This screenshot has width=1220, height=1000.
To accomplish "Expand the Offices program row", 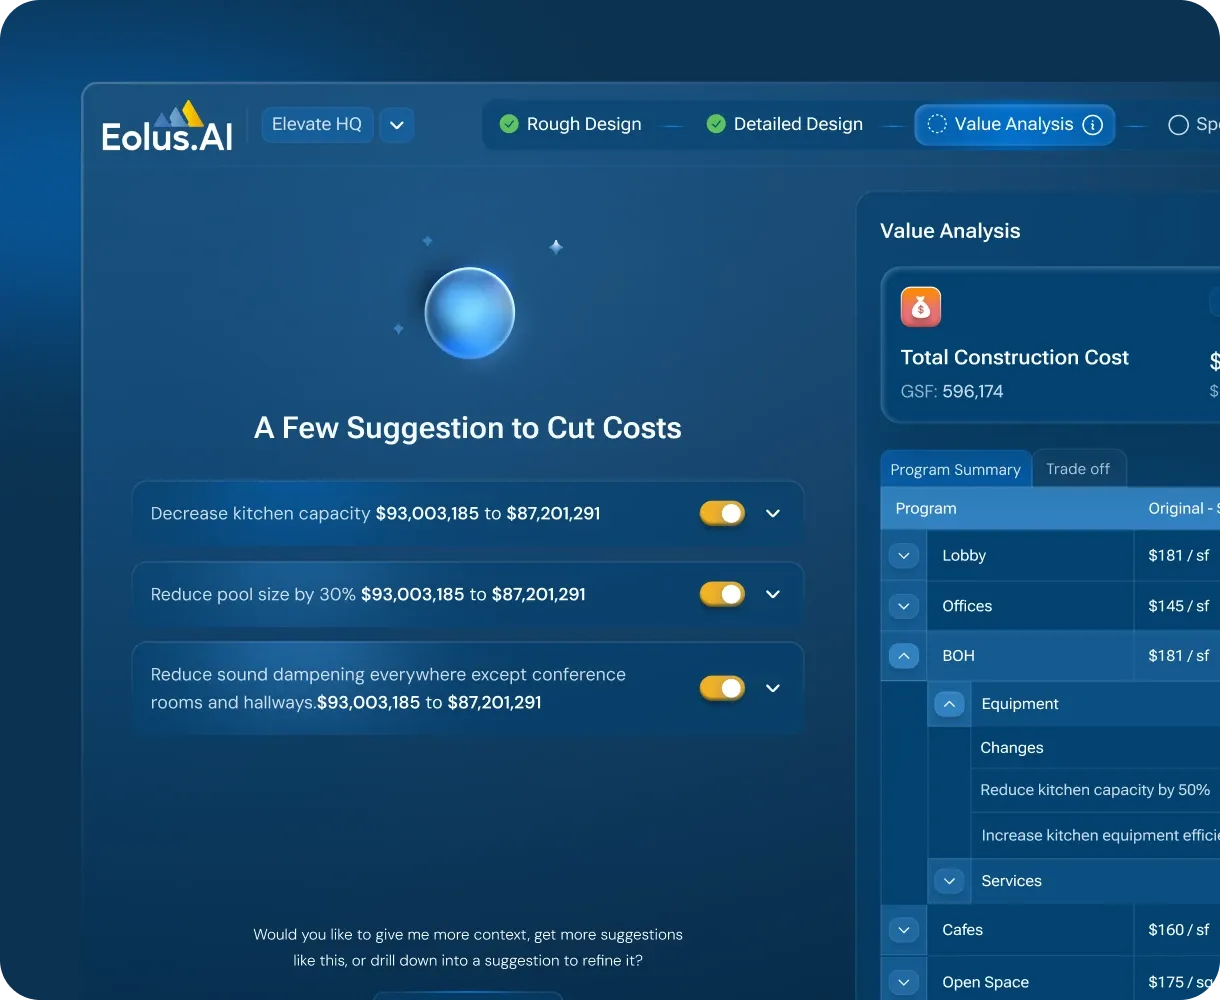I will 904,606.
